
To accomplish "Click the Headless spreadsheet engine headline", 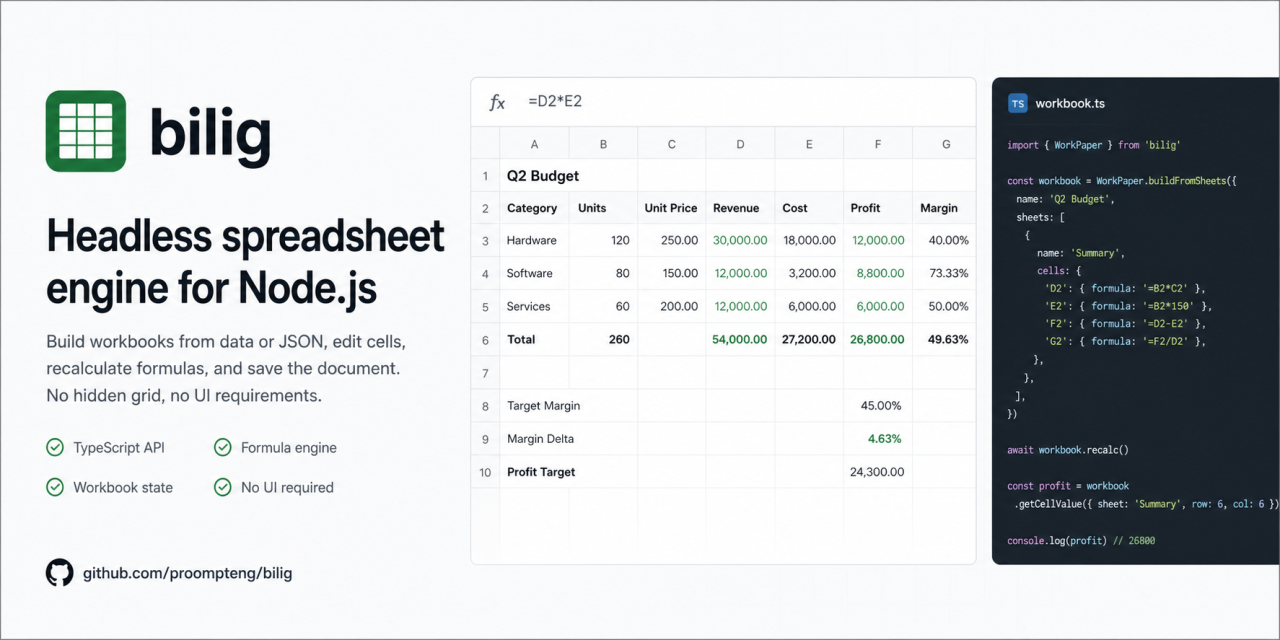I will pyautogui.click(x=246, y=262).
